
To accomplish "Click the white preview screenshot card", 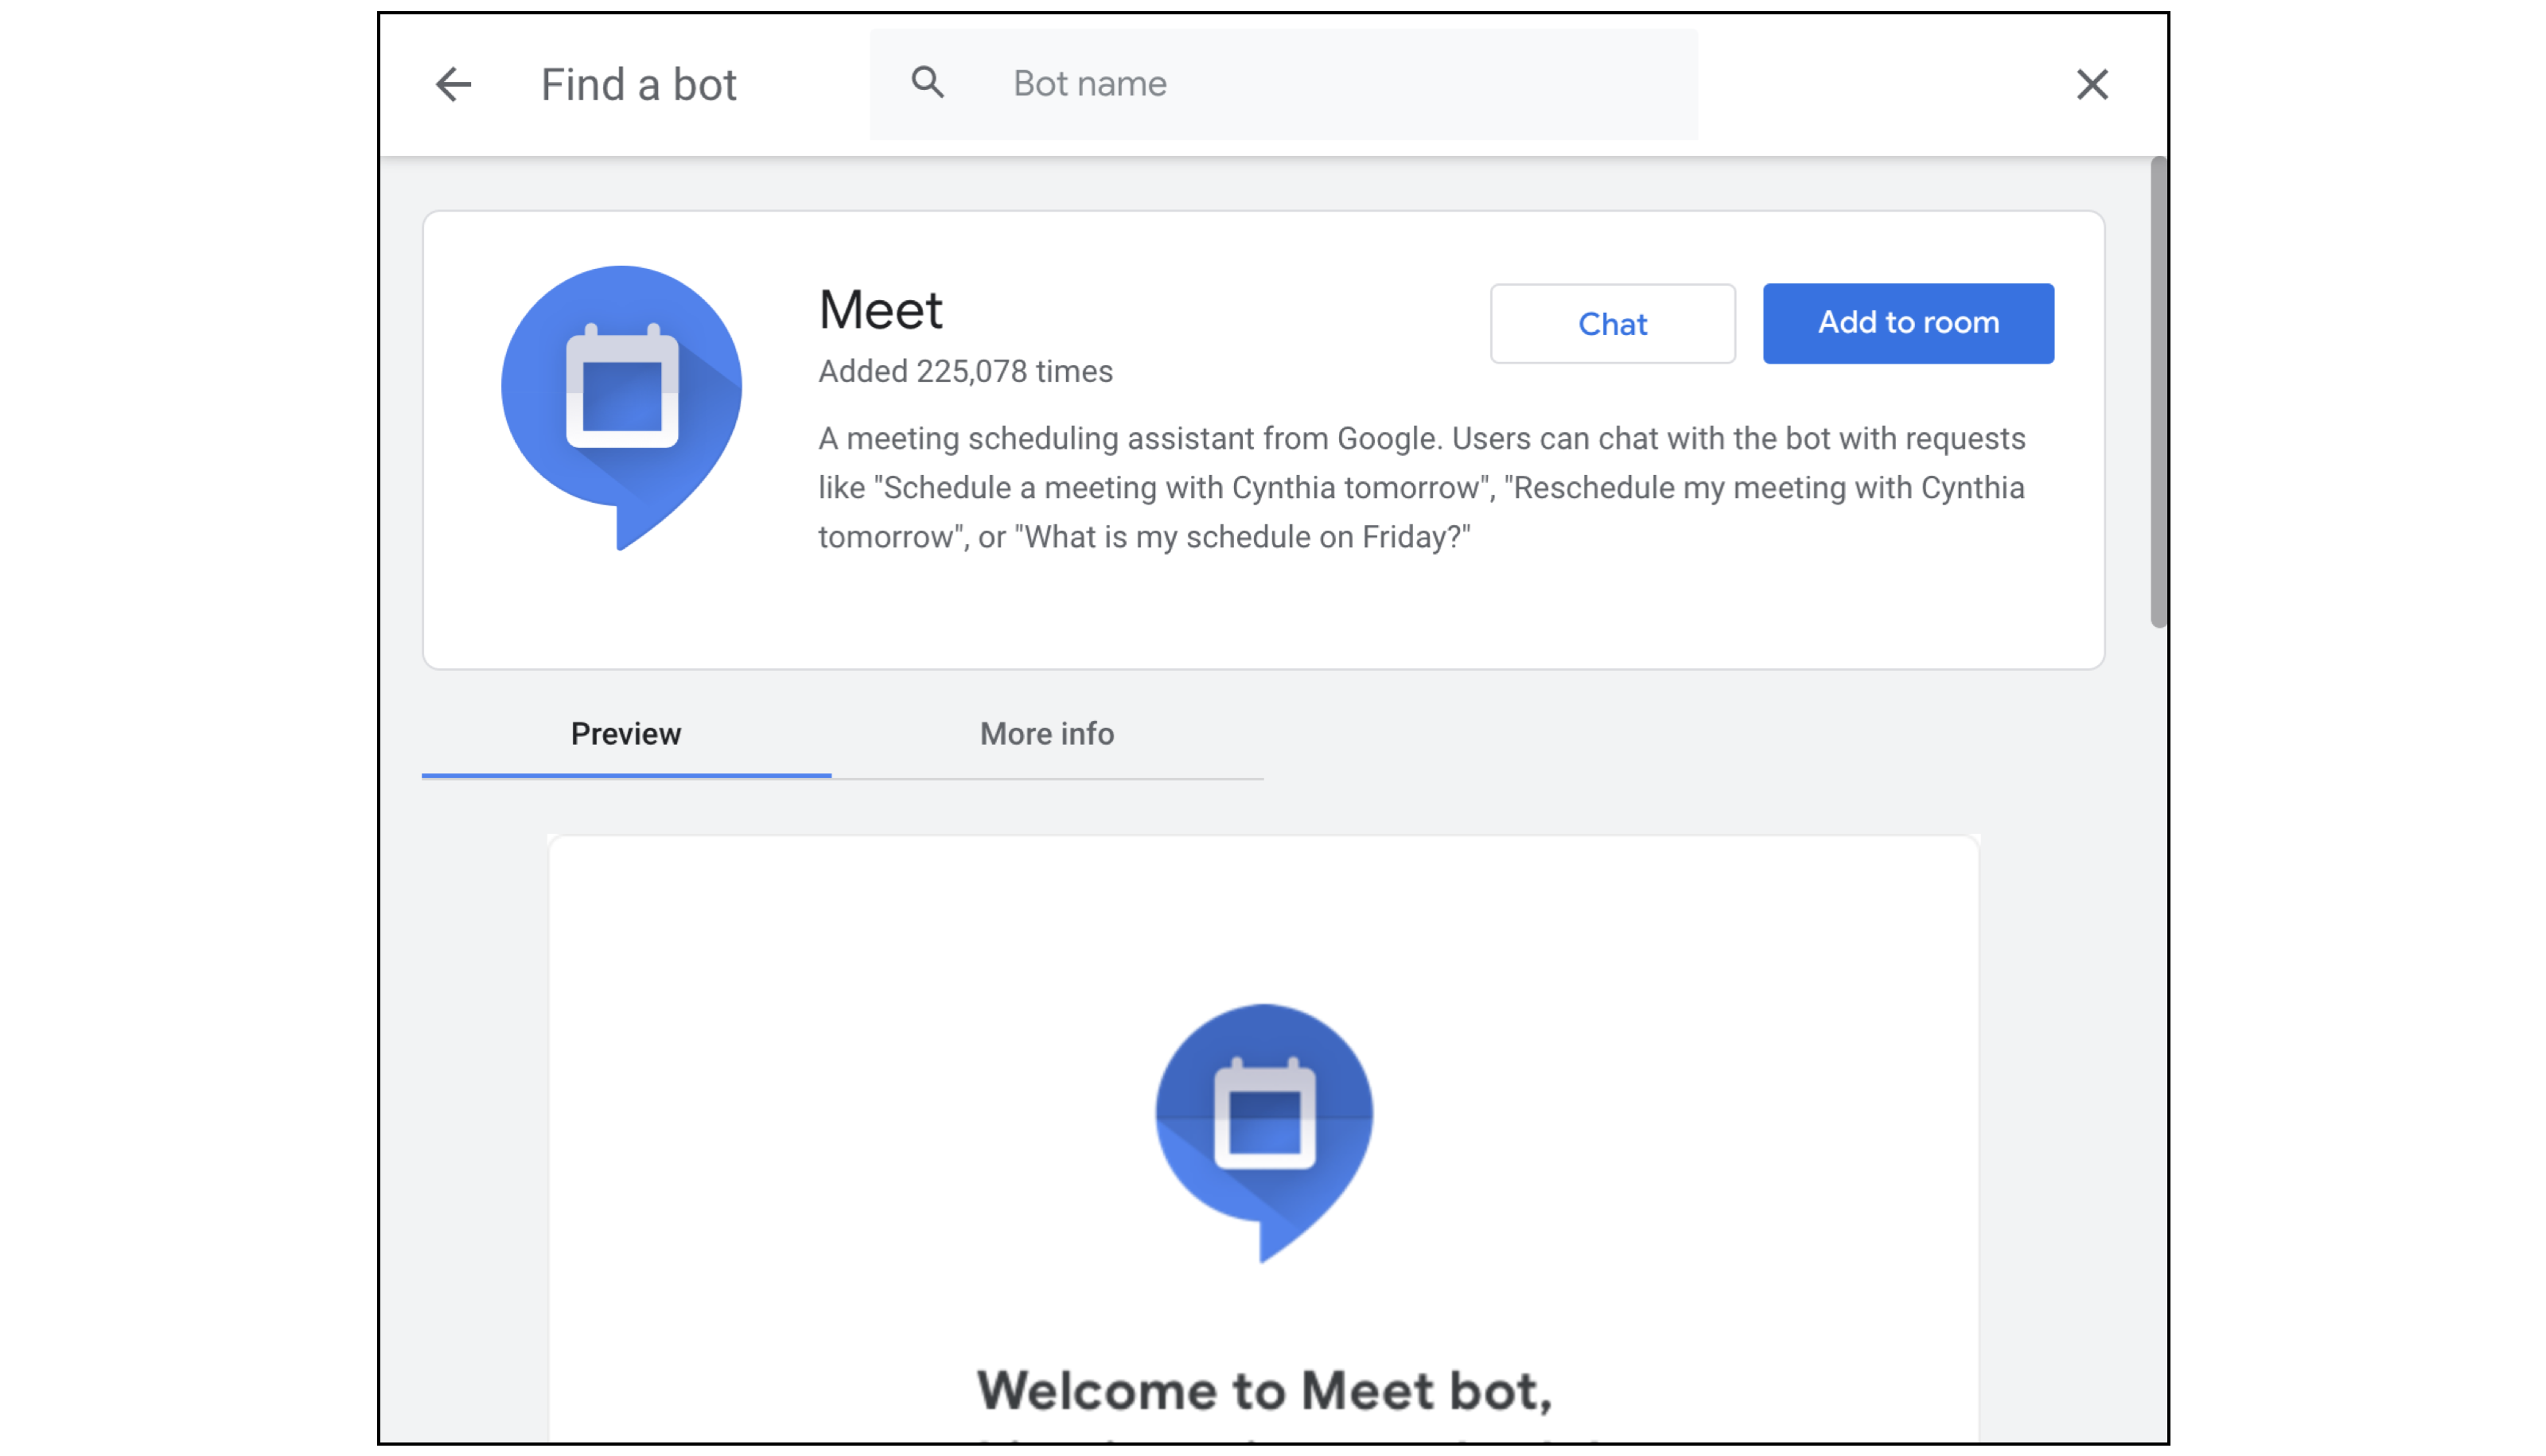I will click(800, 1000).
